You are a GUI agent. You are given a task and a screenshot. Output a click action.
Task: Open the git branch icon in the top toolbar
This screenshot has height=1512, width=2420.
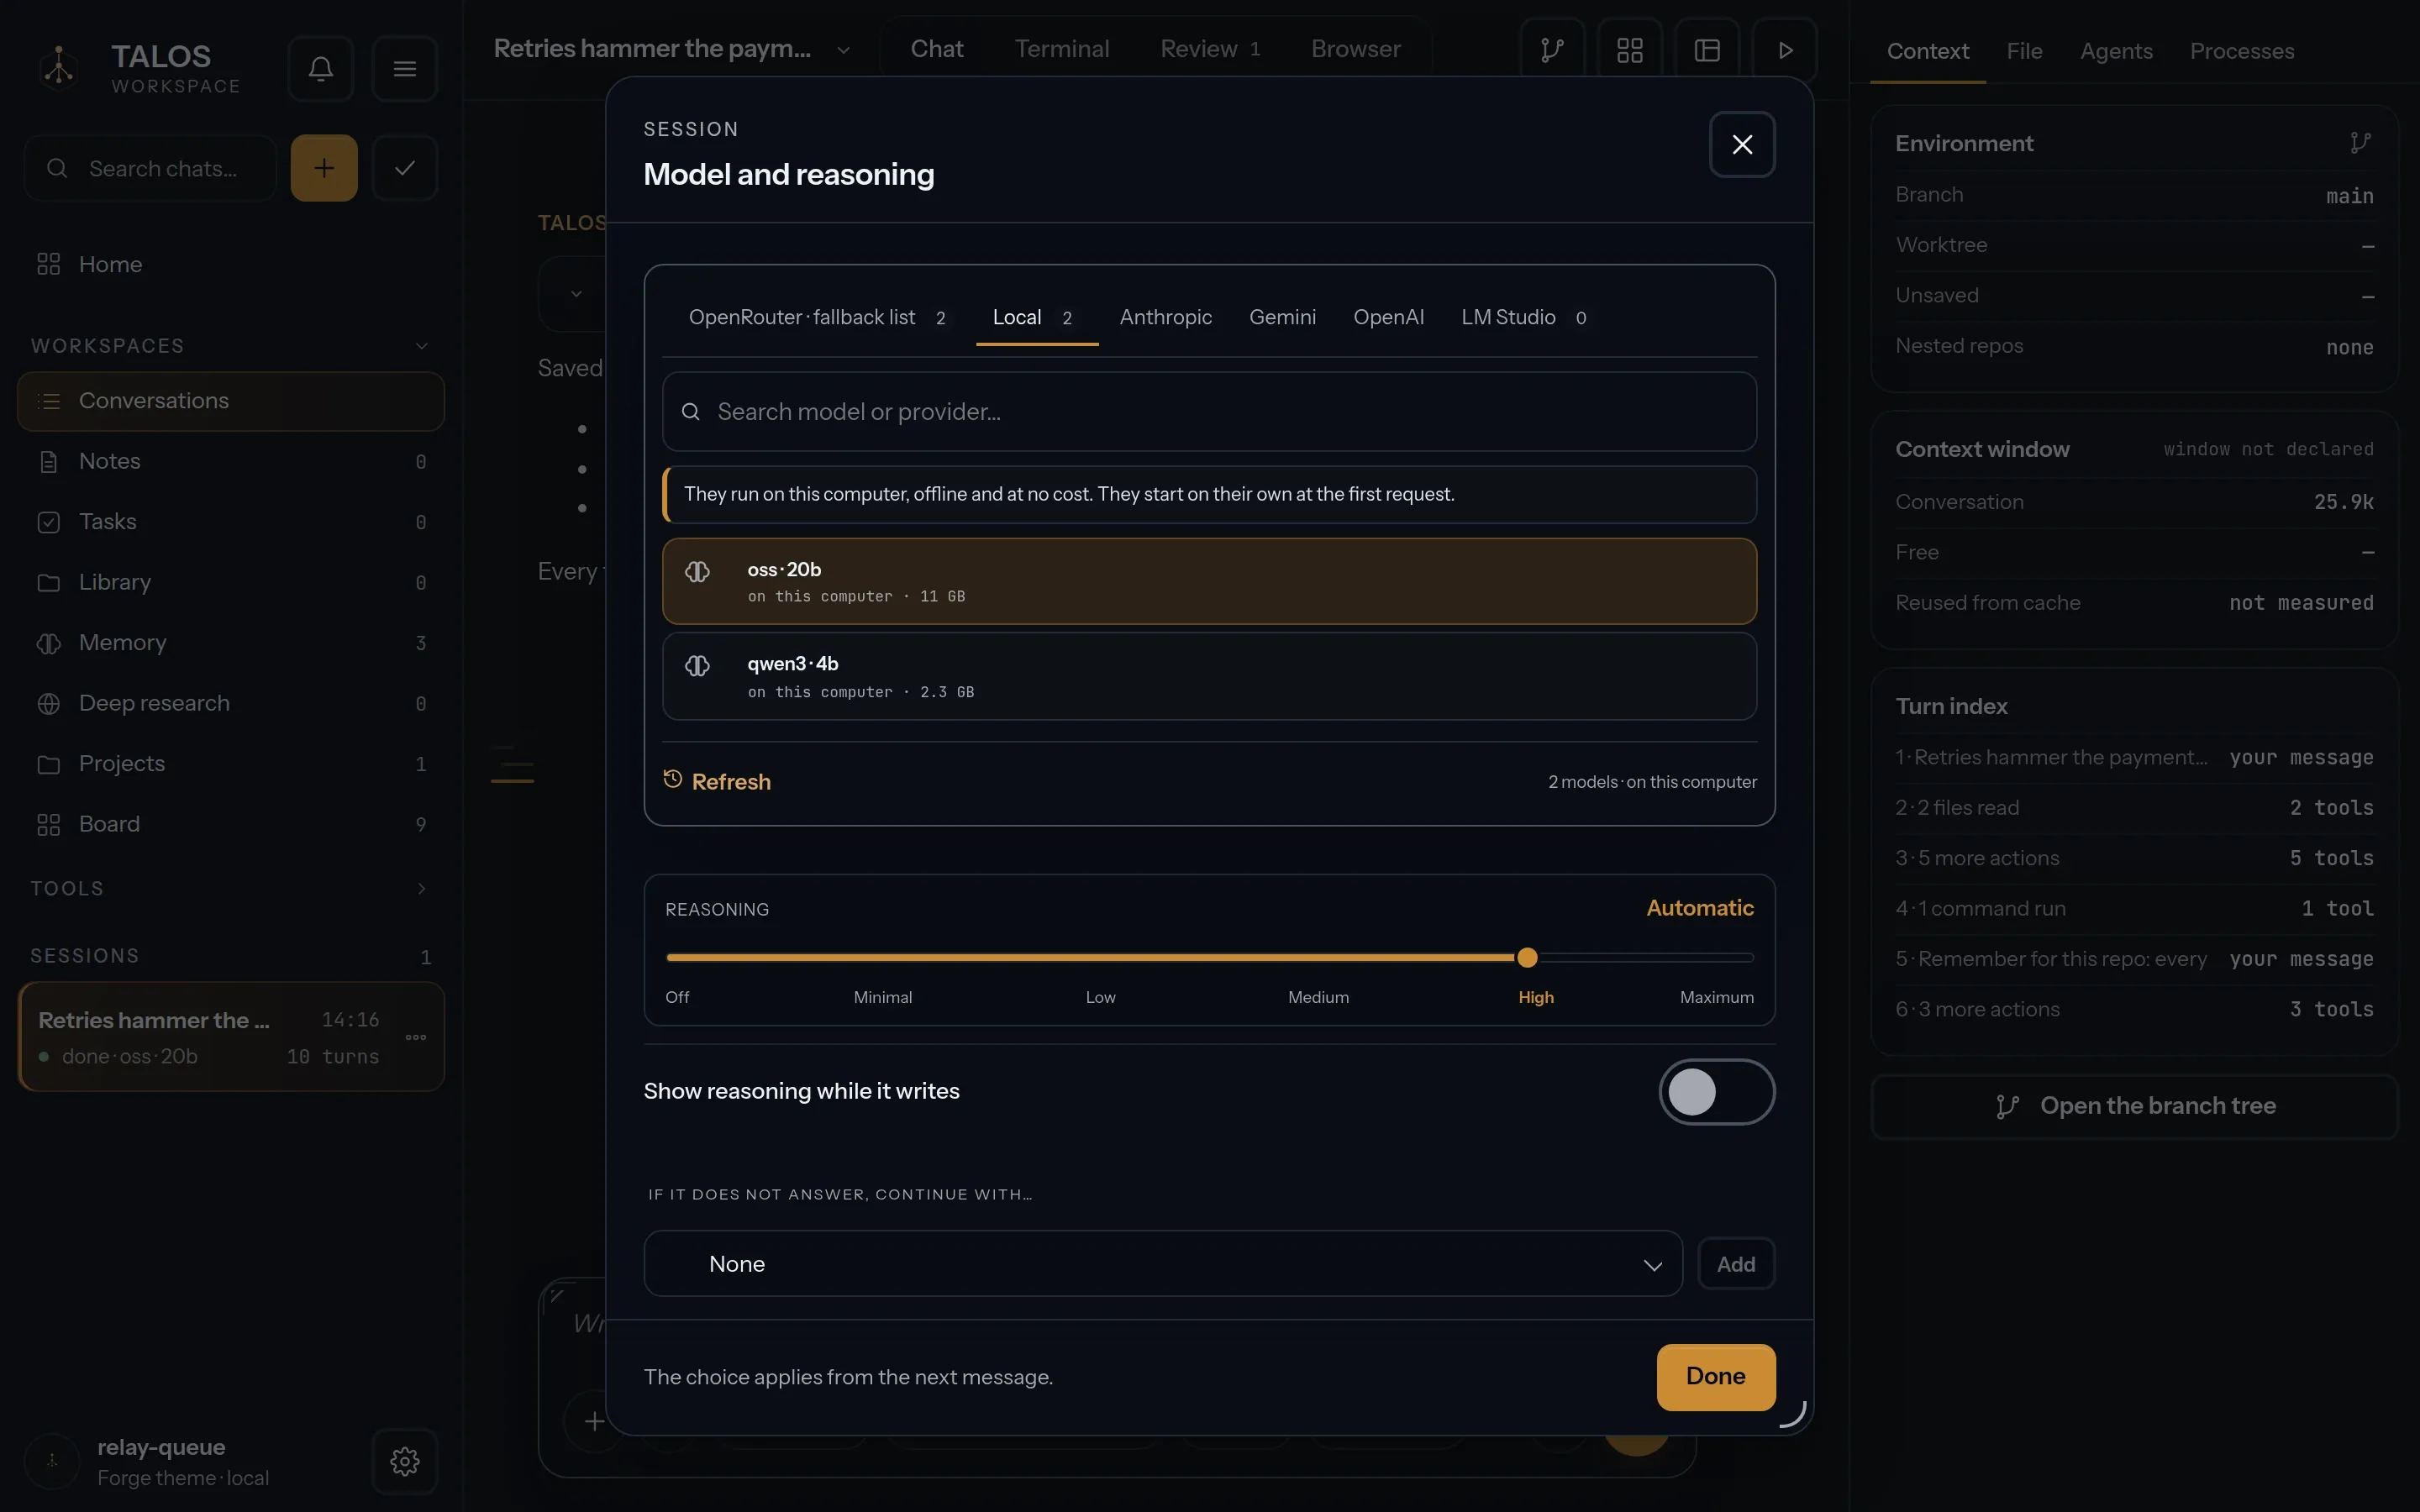point(1551,50)
